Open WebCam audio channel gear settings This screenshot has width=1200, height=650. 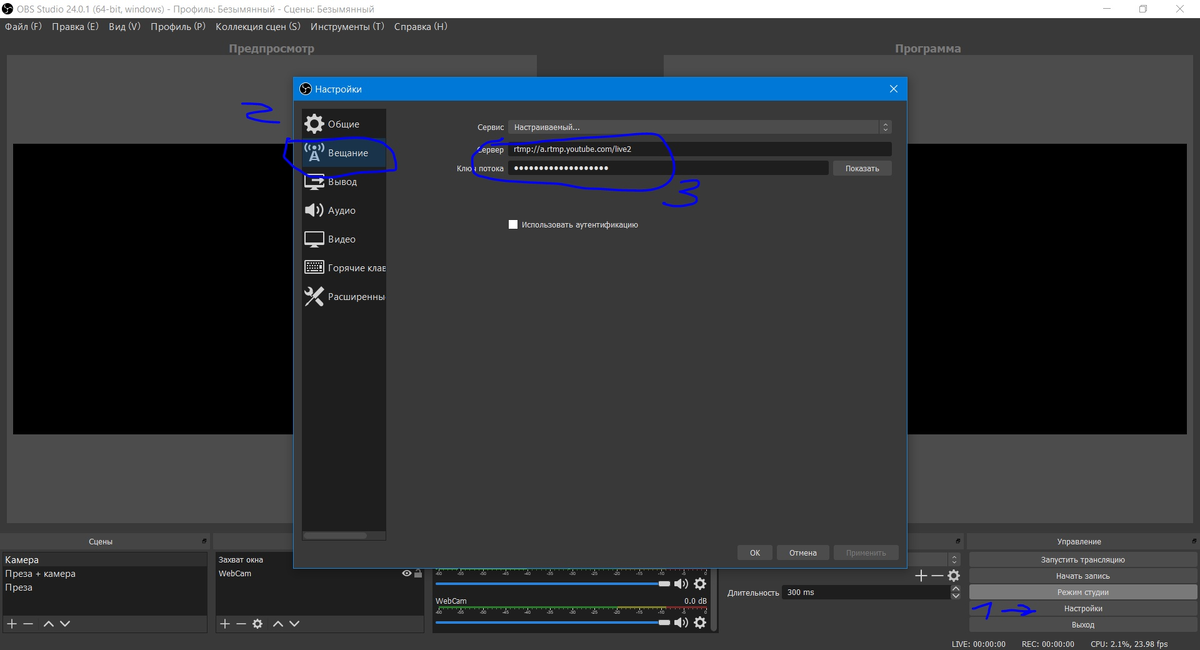coord(700,622)
